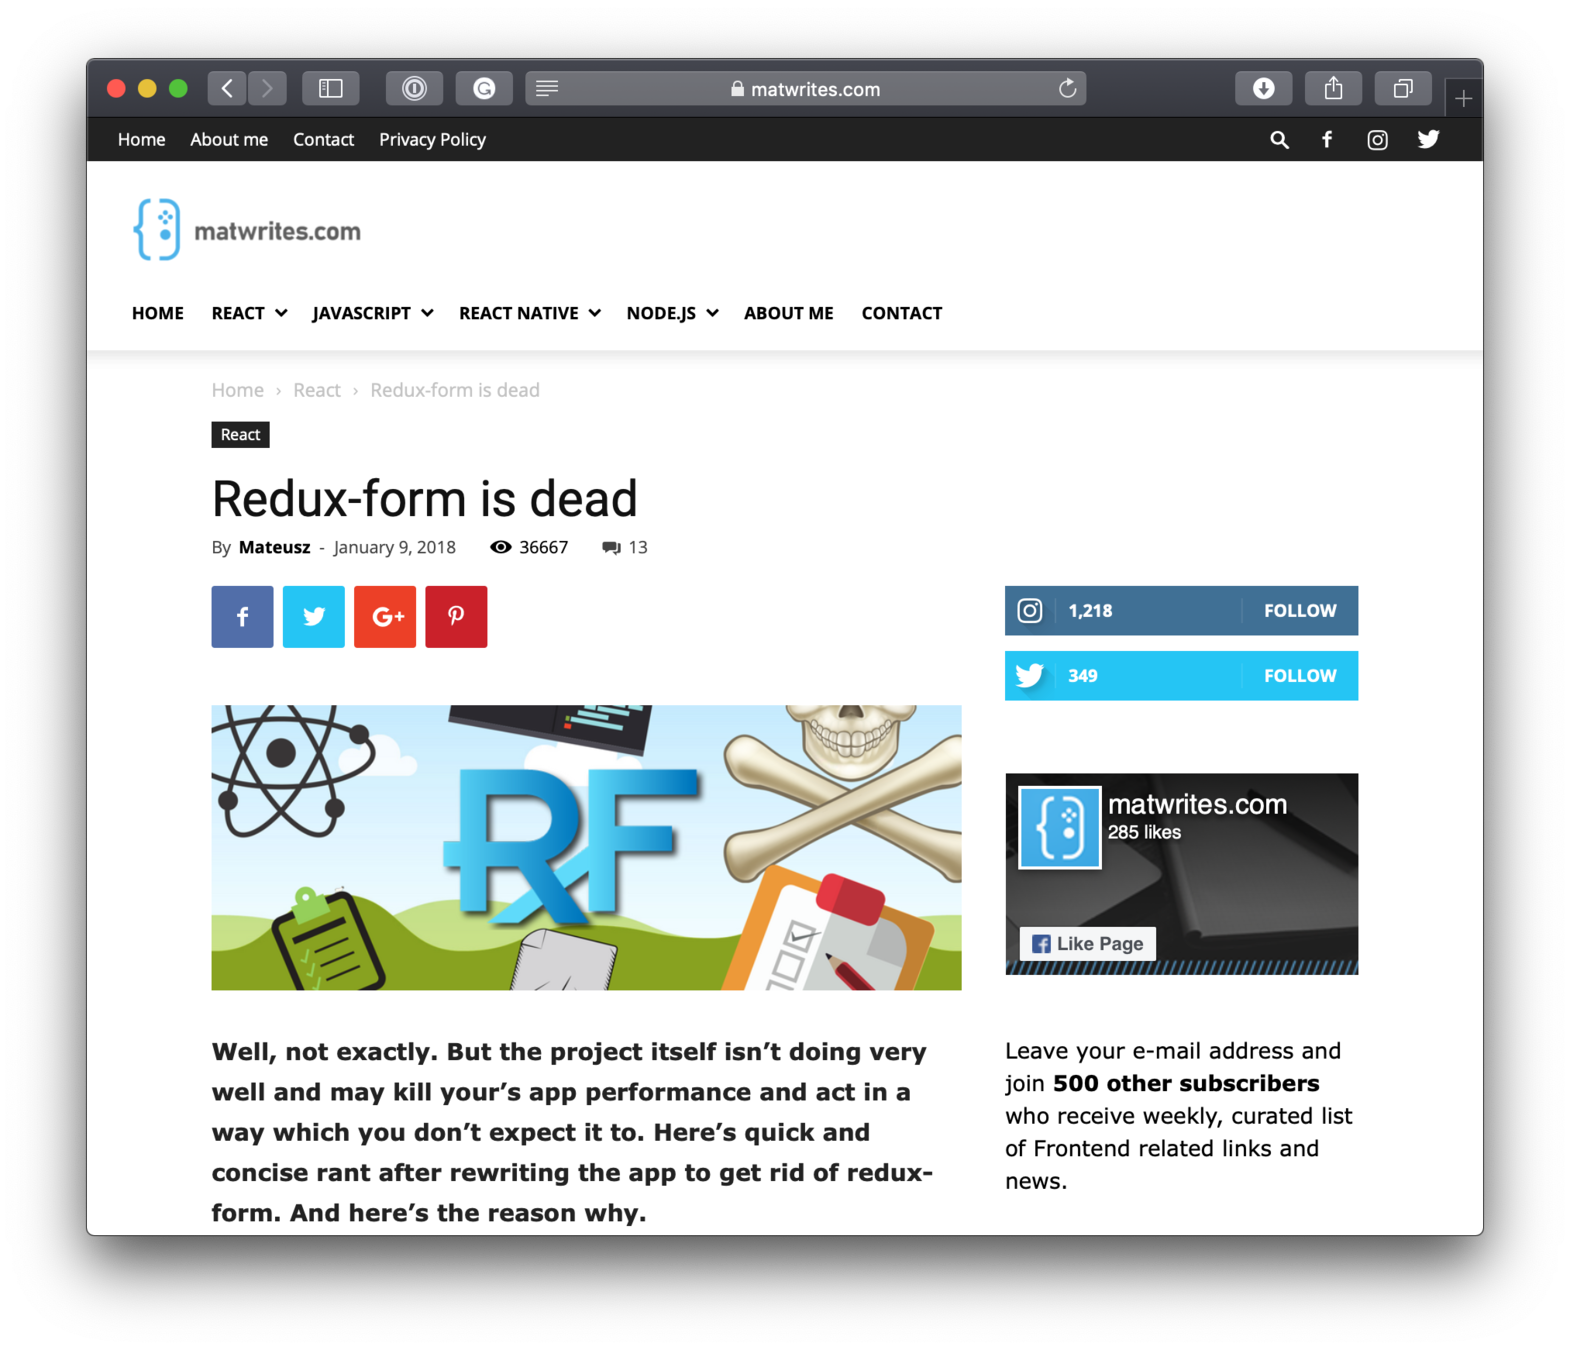The image size is (1570, 1350).
Task: Click the breadcrumb text Redux-form is dead
Action: 455,390
